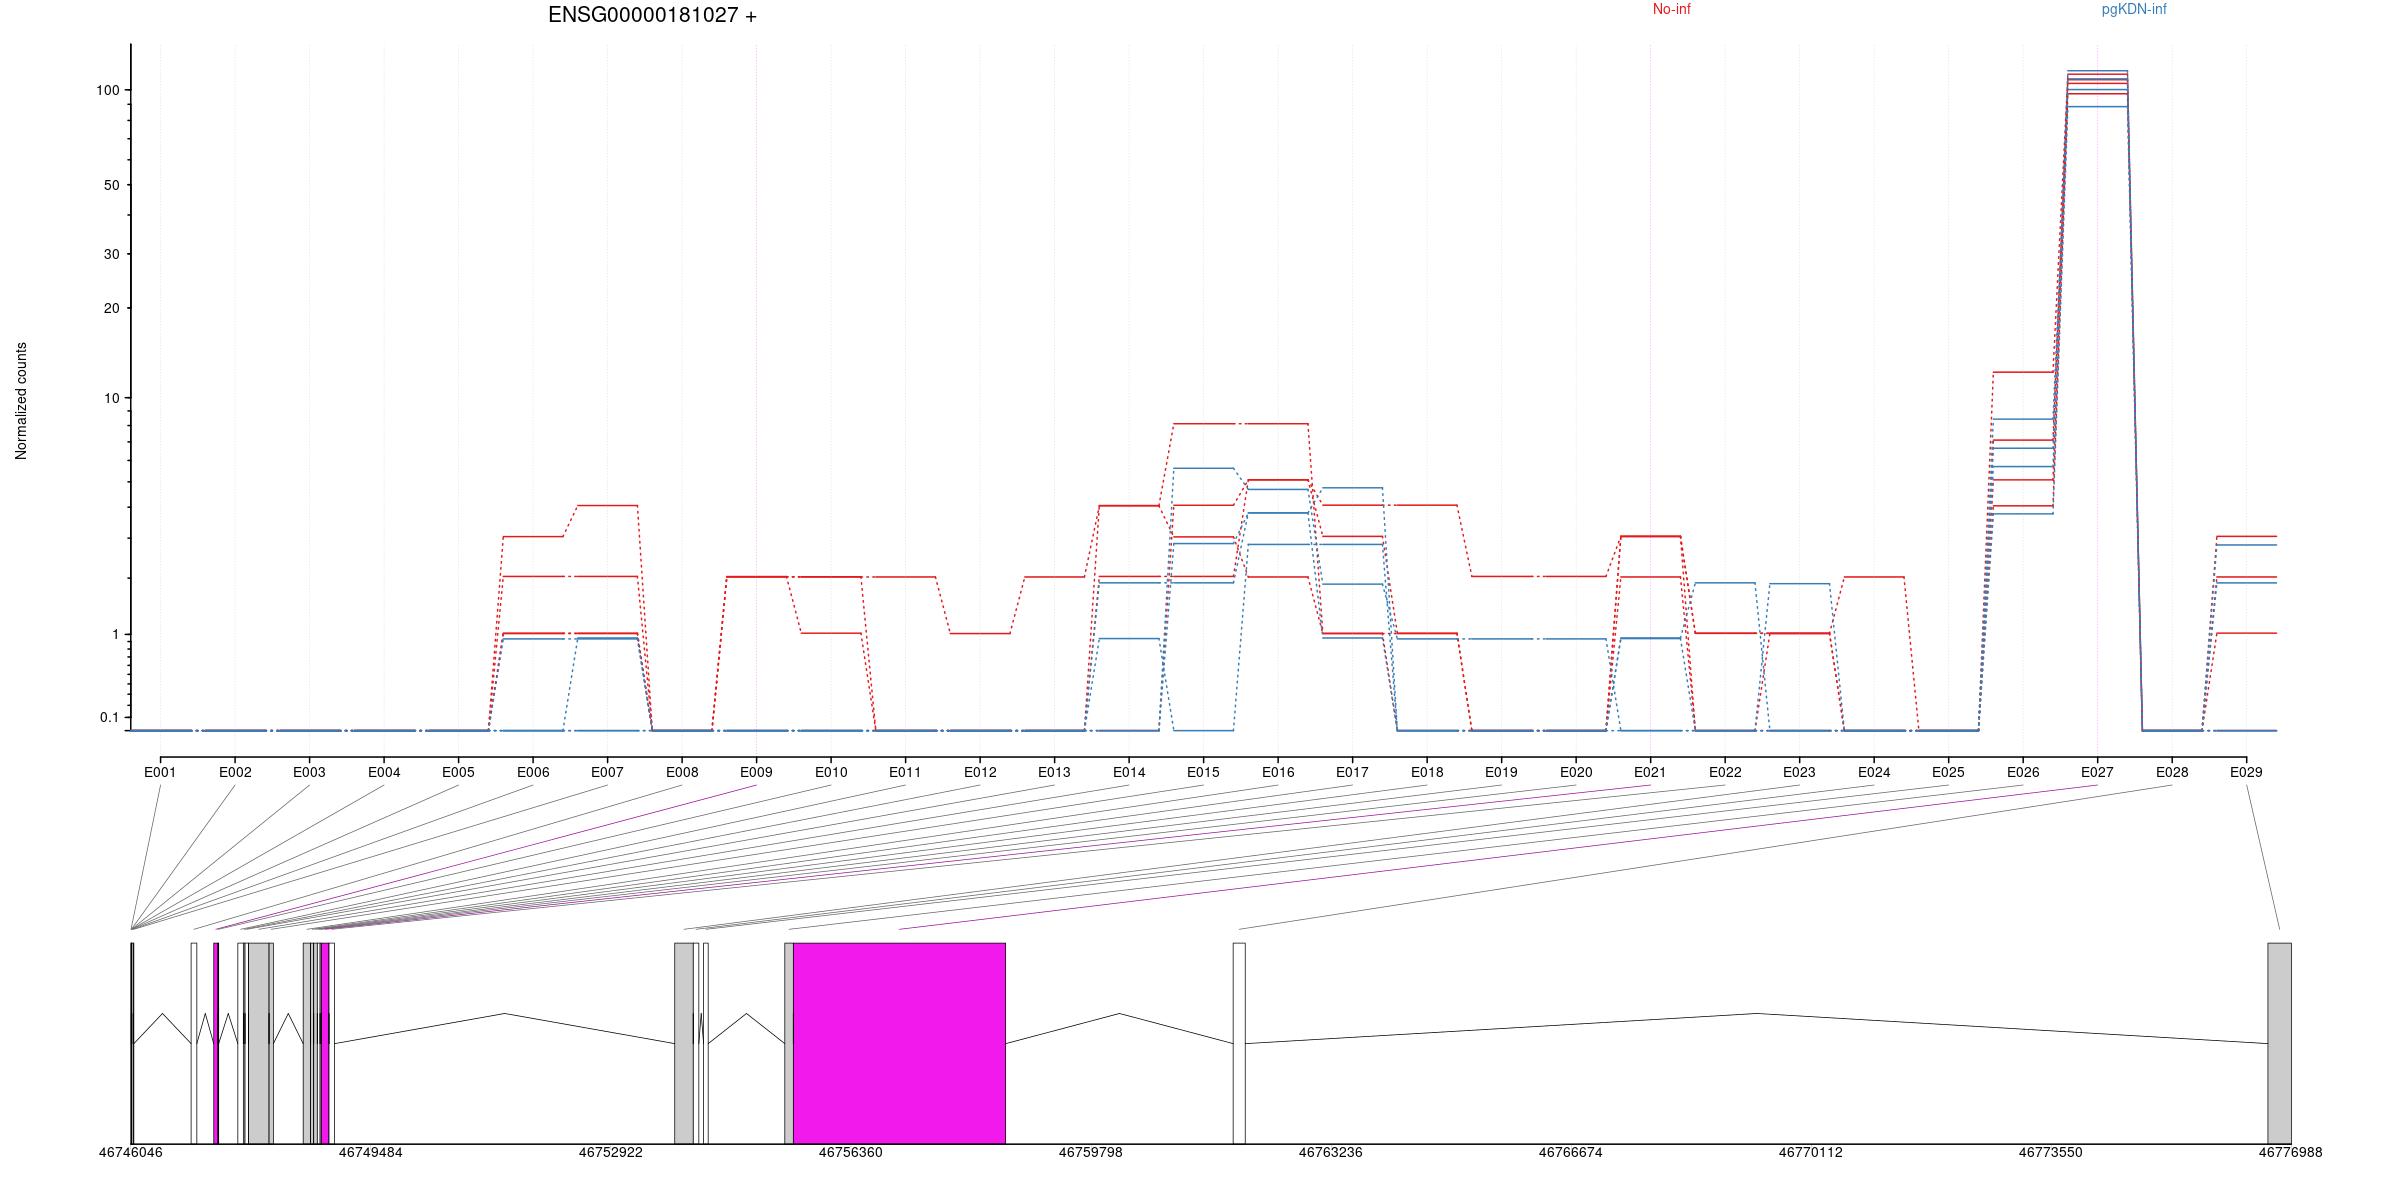Click exon label E024
Viewport: 2400px width, 1200px height.
[x=1874, y=772]
